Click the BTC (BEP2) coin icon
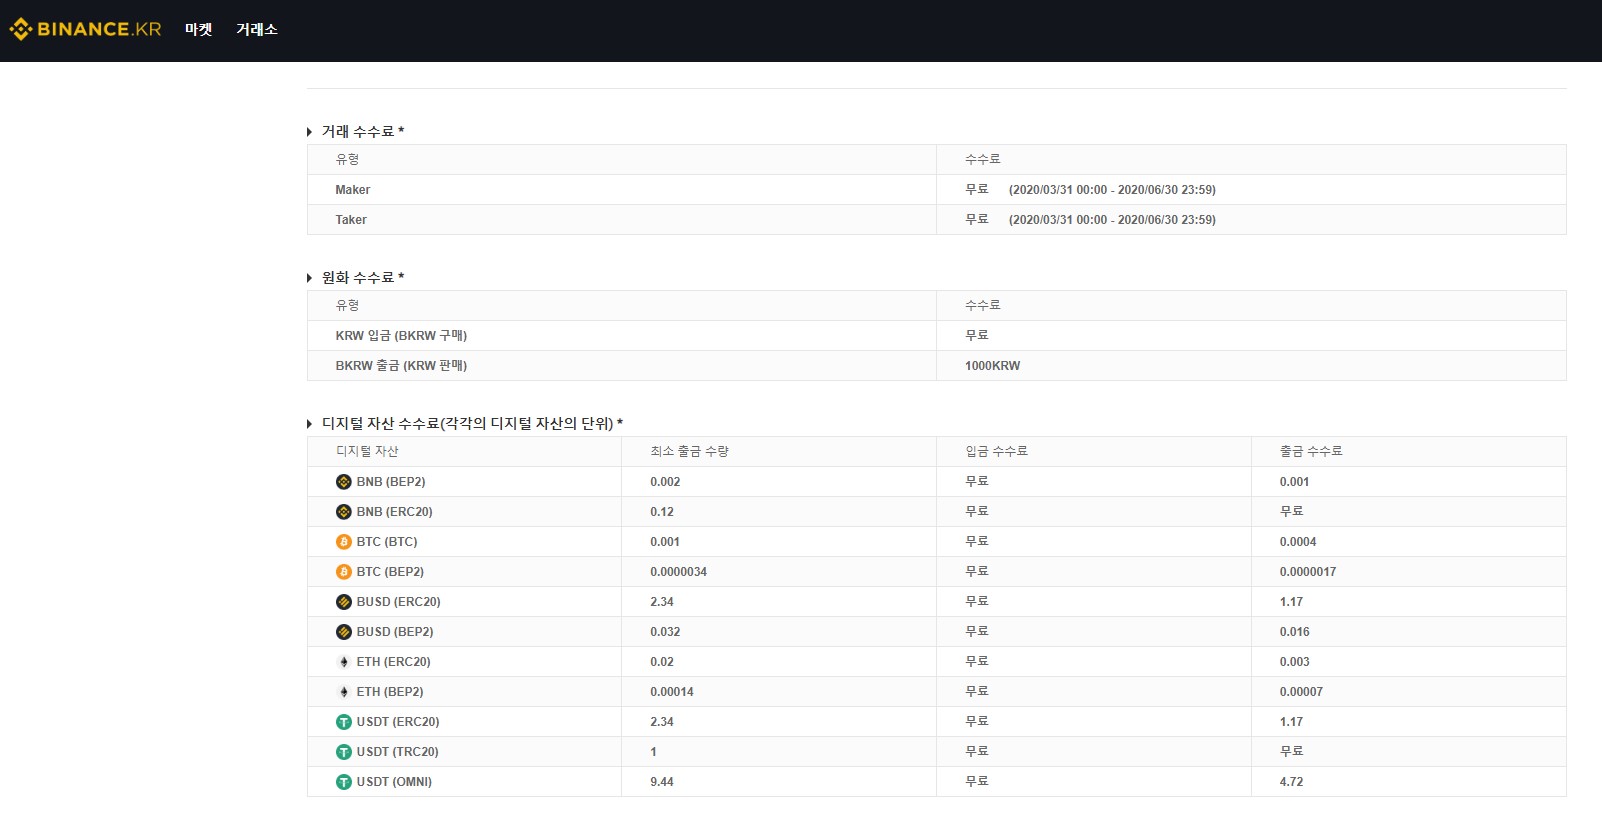 (x=344, y=572)
